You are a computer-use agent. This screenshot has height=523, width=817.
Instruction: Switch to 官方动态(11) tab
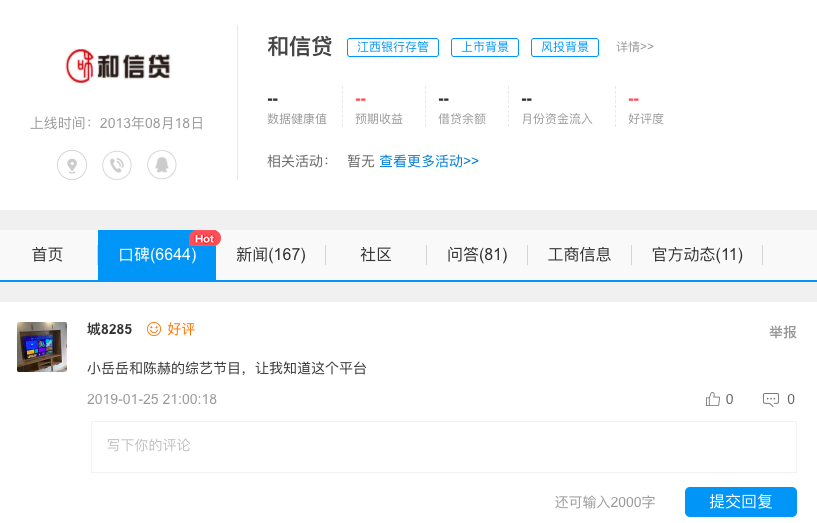pos(697,255)
